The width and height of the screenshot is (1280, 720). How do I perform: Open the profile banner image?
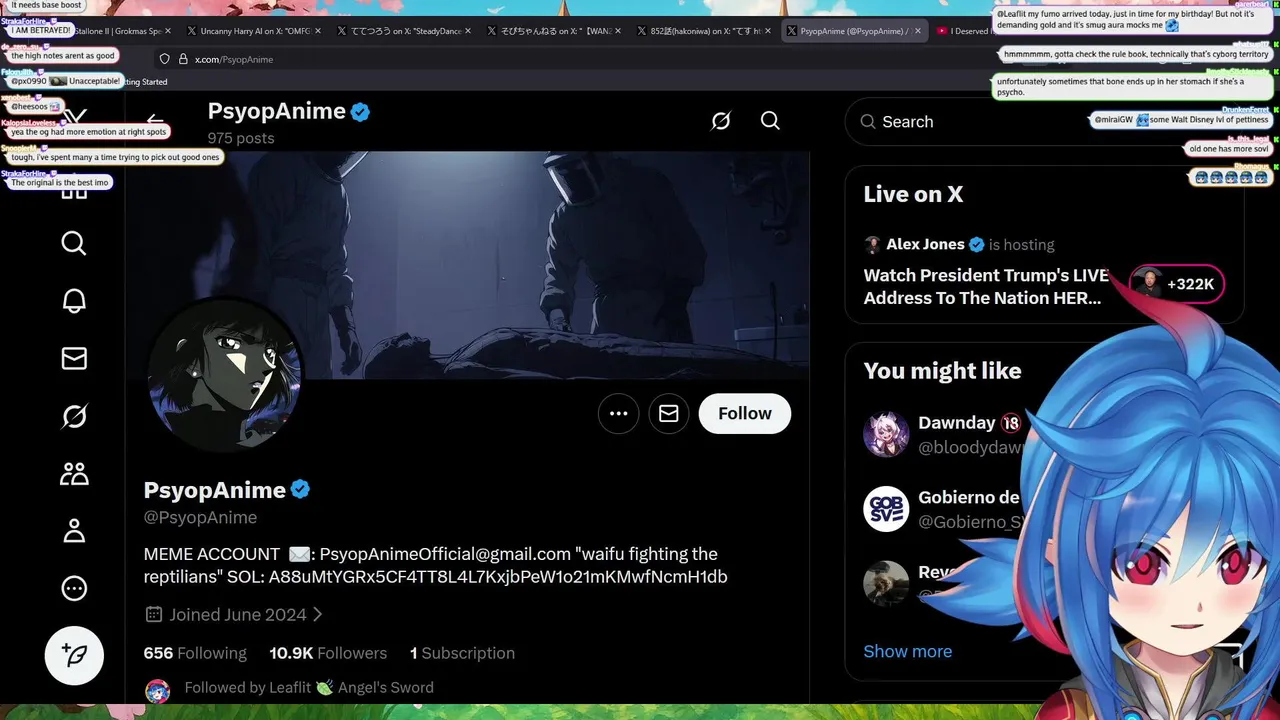467,265
